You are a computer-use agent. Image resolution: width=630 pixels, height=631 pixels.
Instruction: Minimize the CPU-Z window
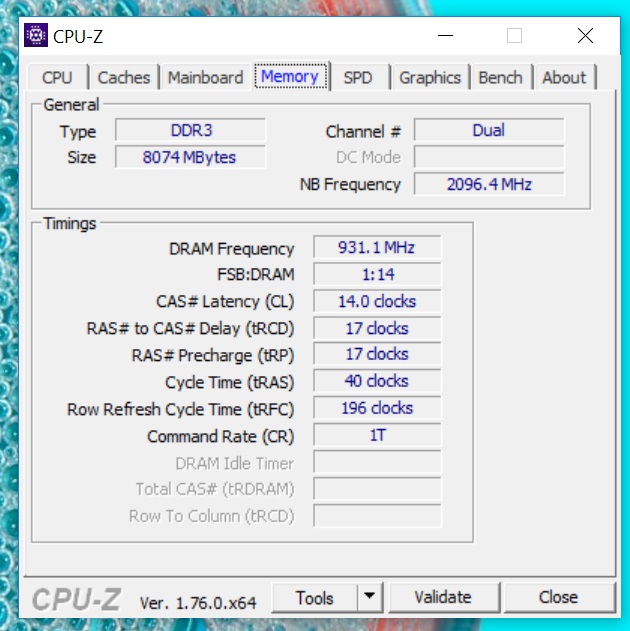445,36
